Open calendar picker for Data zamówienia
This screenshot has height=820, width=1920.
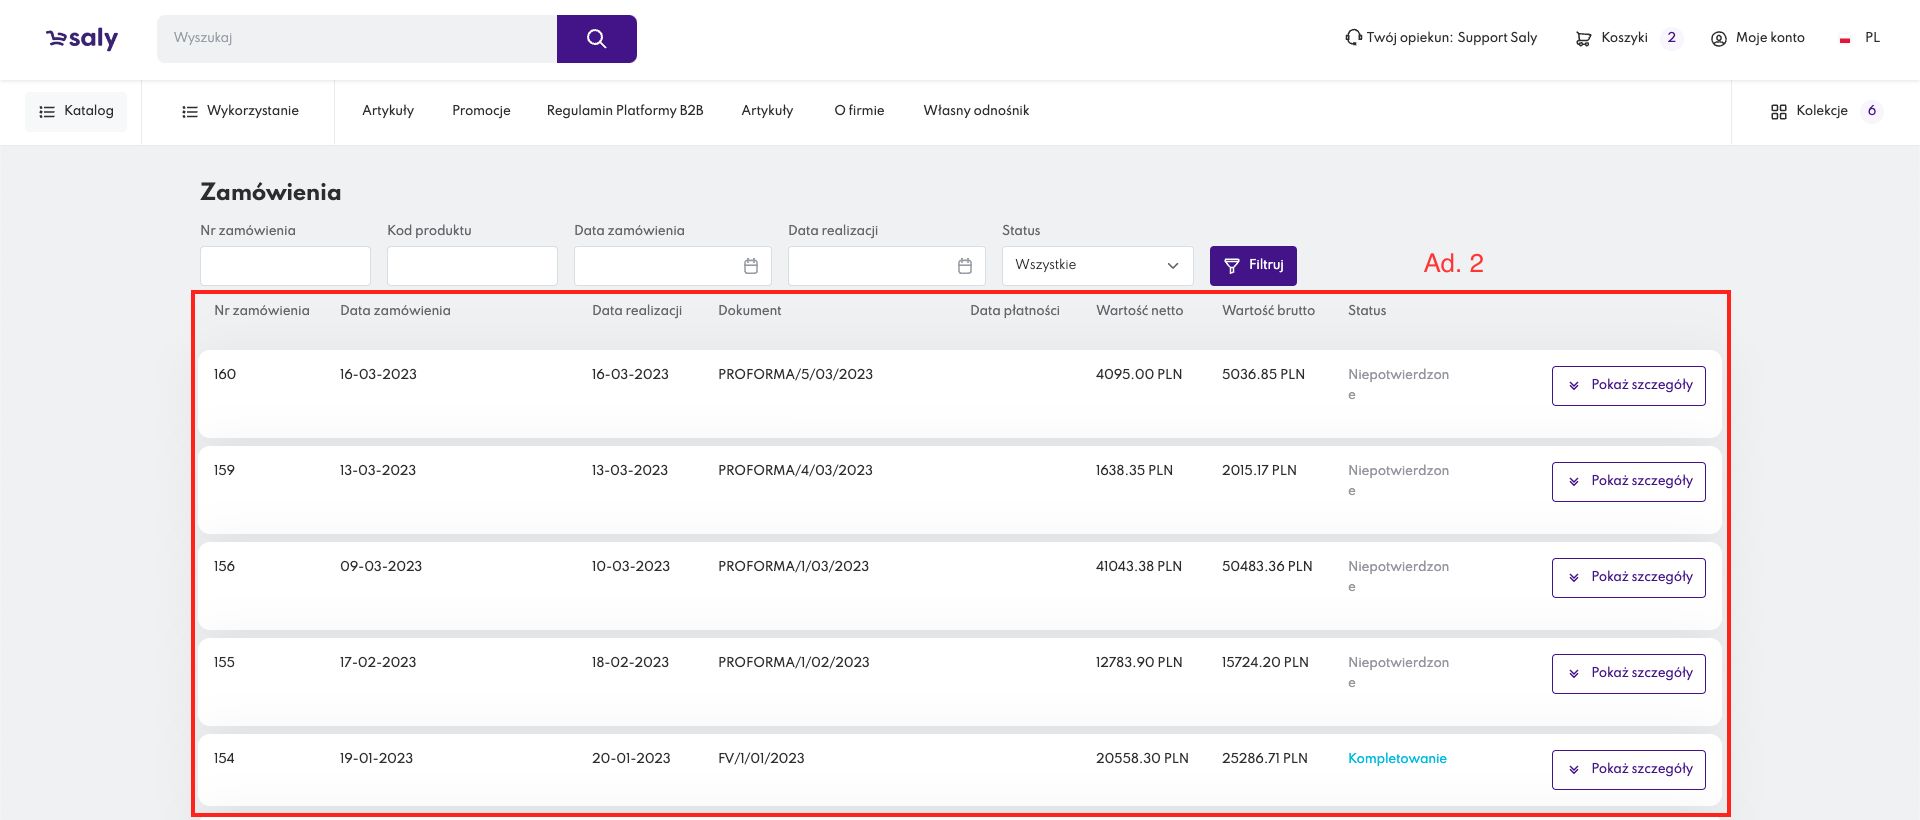click(750, 266)
